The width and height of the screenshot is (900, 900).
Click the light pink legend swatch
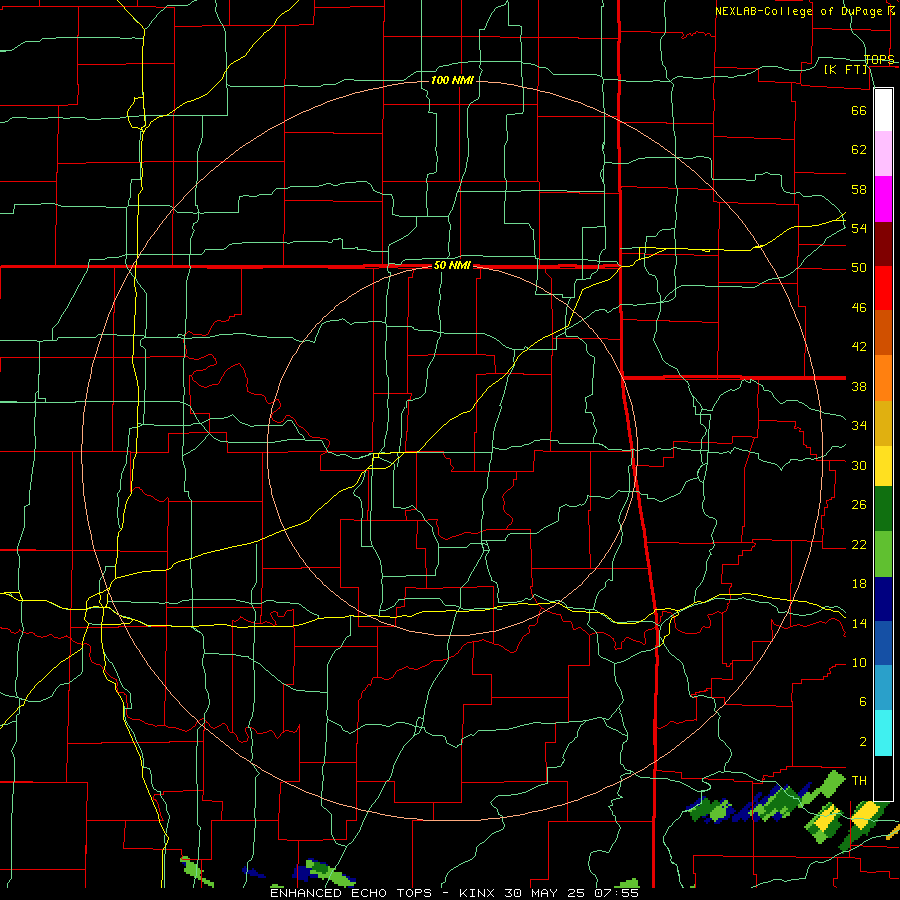click(883, 154)
